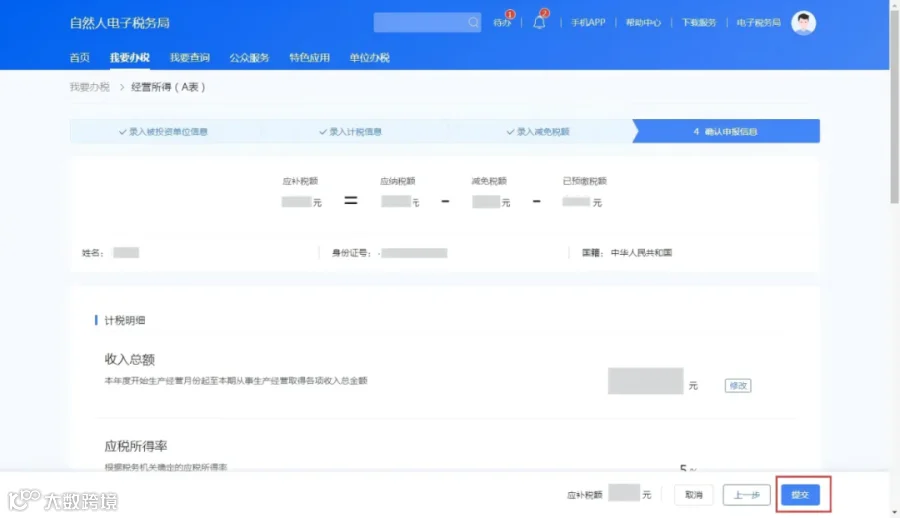Click the header search input field
This screenshot has width=900, height=518.
click(421, 22)
